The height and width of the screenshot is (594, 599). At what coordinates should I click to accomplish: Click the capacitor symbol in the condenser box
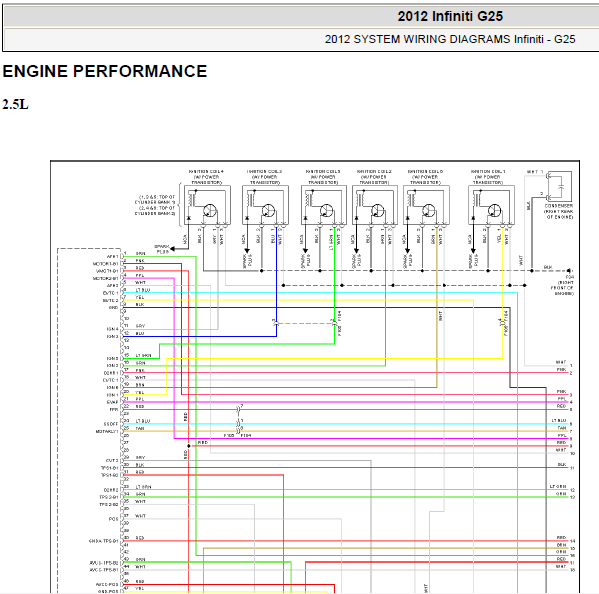561,187
